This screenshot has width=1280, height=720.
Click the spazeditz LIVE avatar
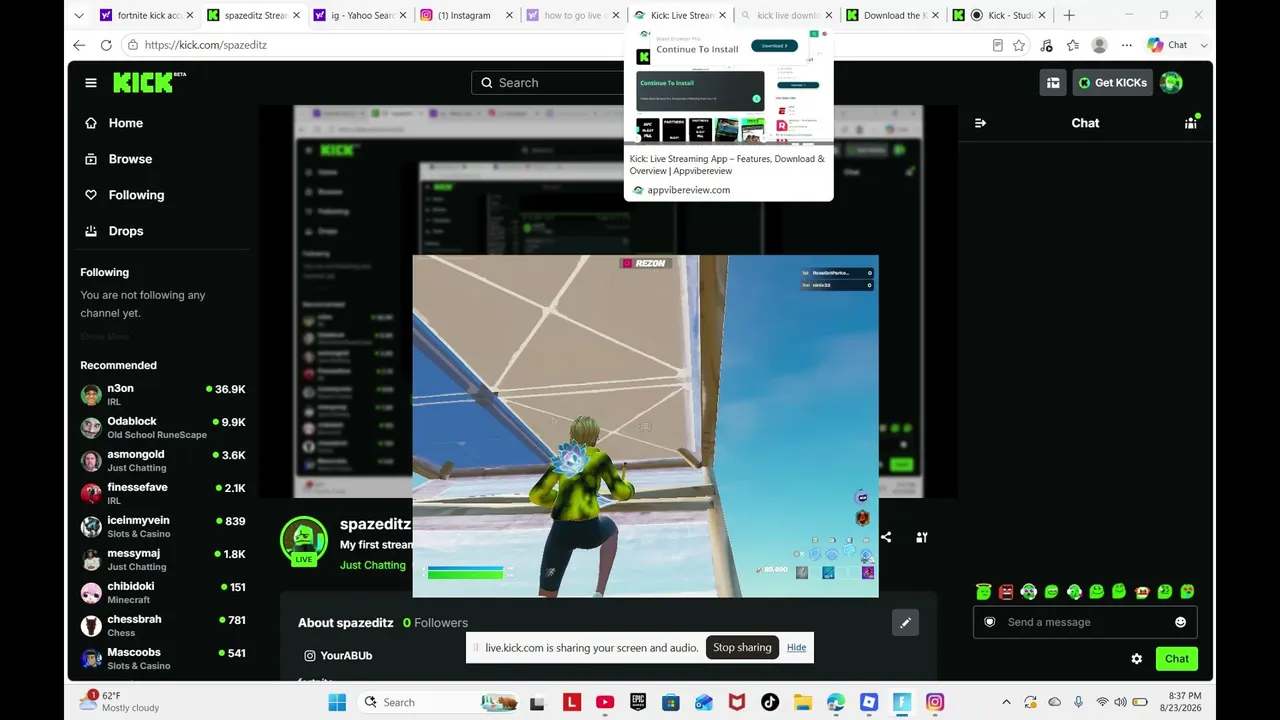[303, 541]
